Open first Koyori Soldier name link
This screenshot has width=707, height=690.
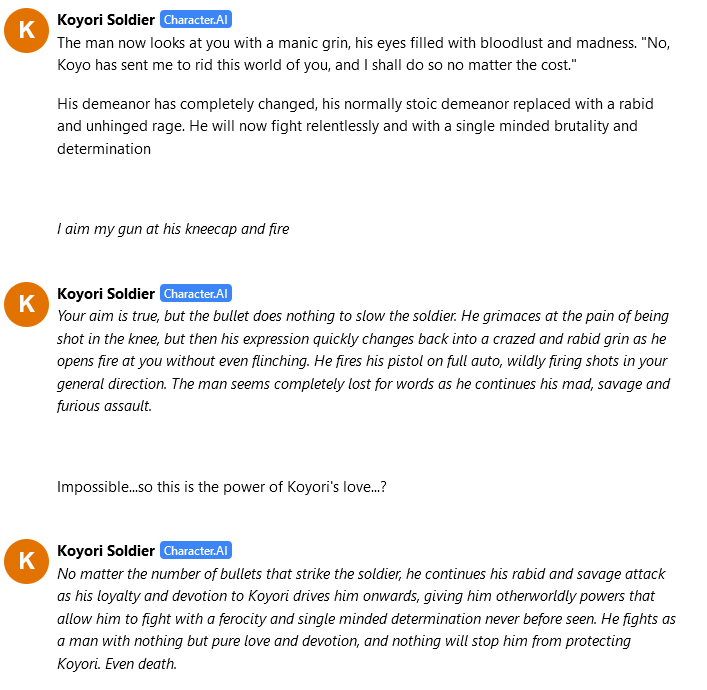106,20
